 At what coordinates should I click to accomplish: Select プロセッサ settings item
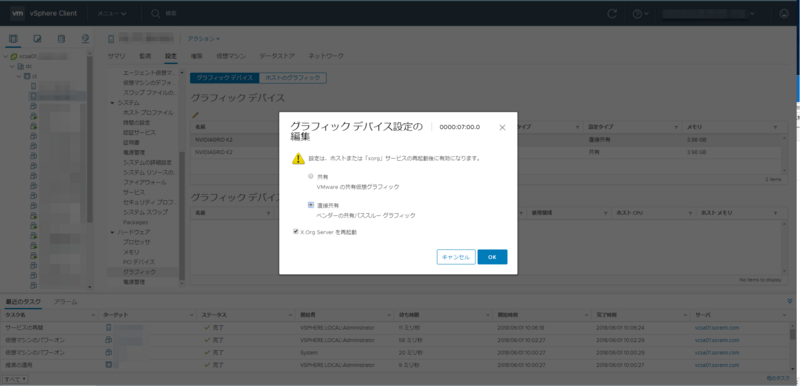(x=137, y=242)
